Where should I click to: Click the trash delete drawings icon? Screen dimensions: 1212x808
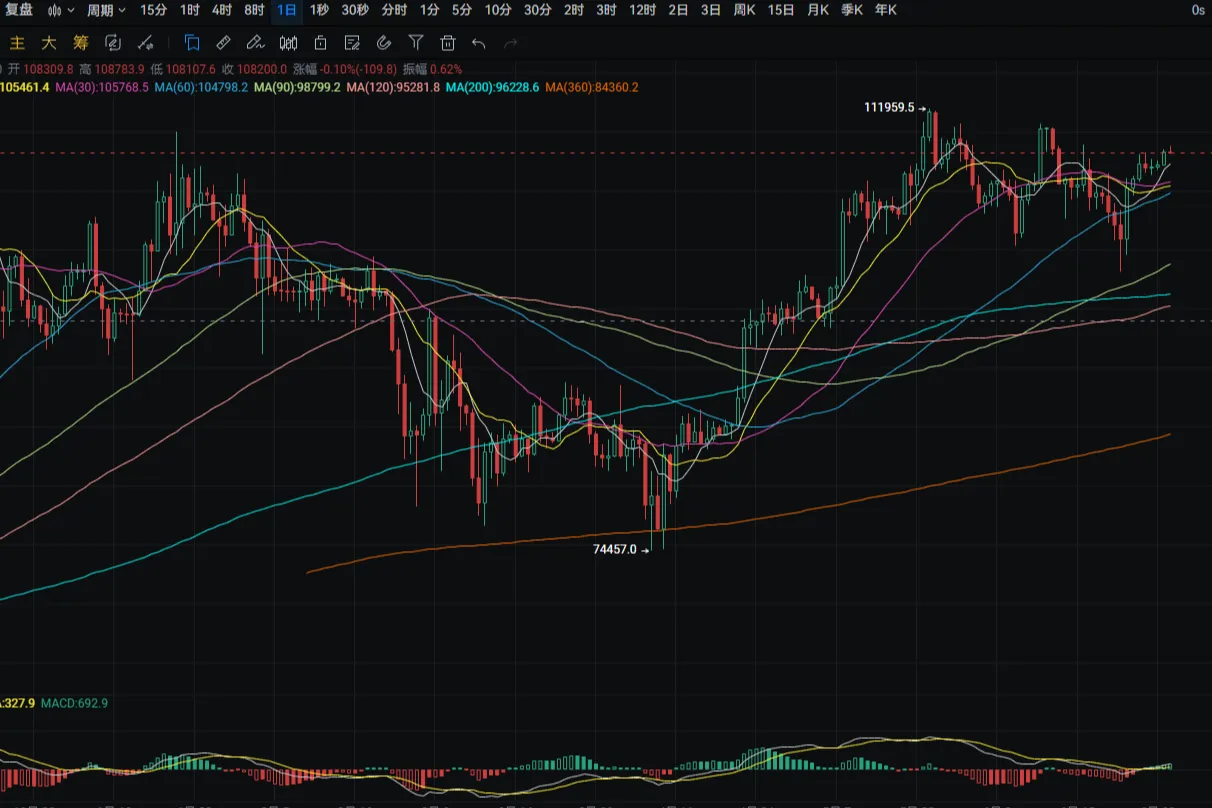(448, 43)
